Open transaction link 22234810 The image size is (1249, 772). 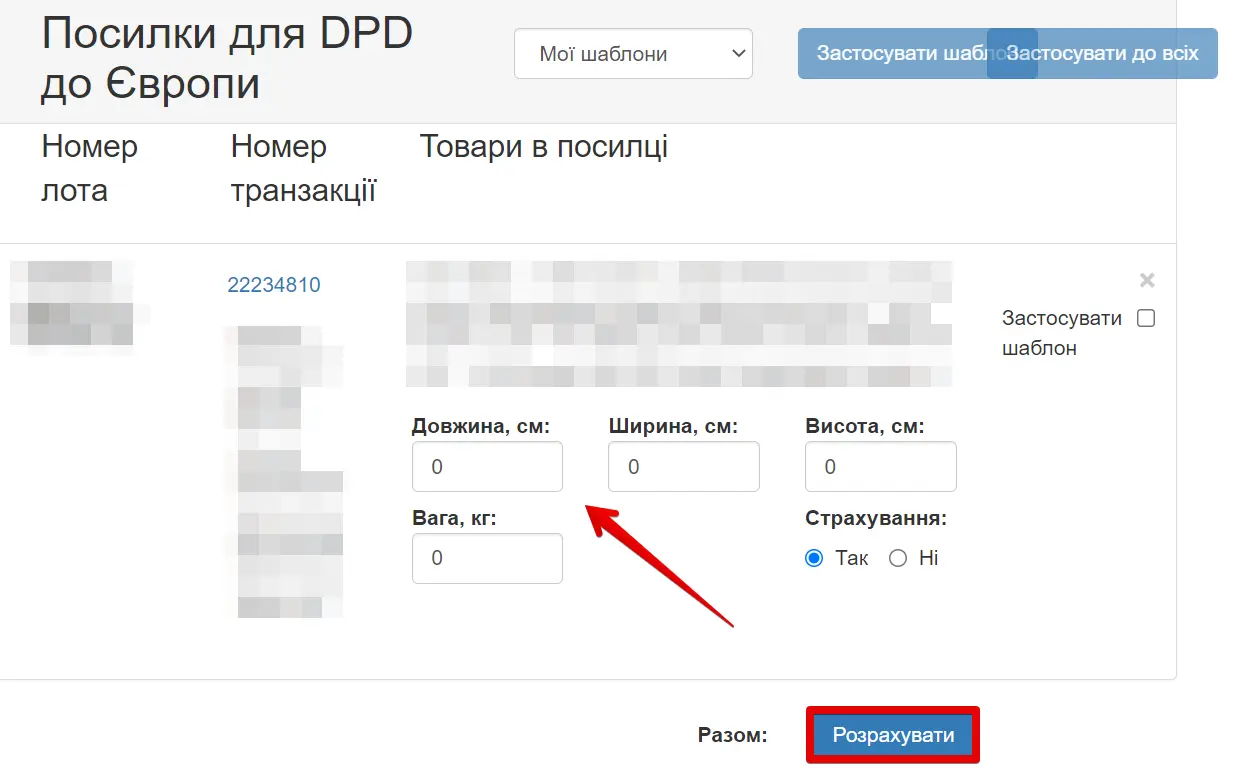click(274, 285)
